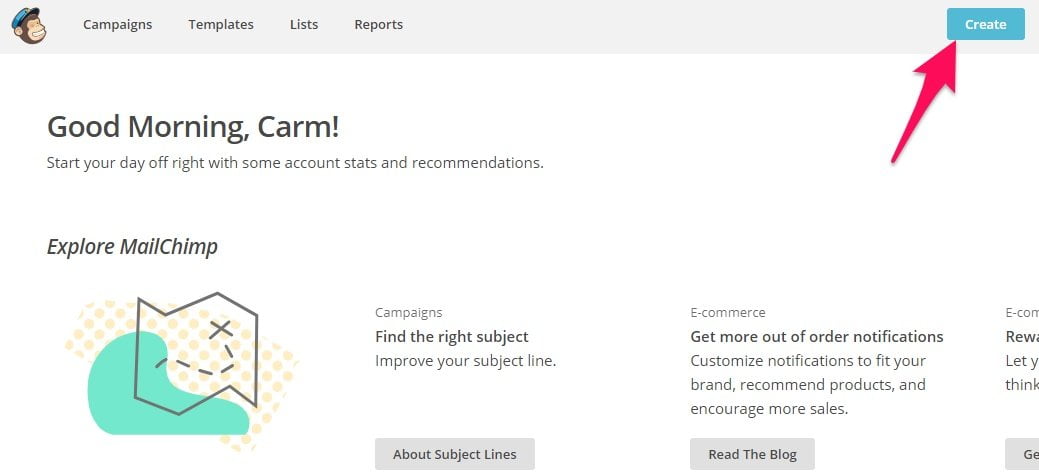Screen dimensions: 1039x472
Task: Select the Find the right subject heading
Action: [x=451, y=337]
